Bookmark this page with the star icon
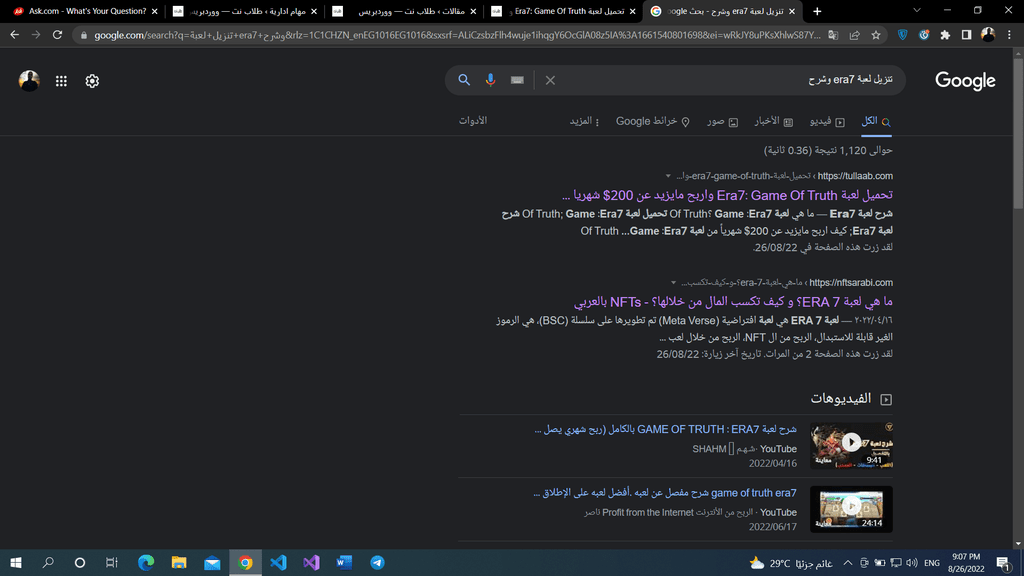Screen dimensions: 1024x576 pyautogui.click(x=876, y=35)
